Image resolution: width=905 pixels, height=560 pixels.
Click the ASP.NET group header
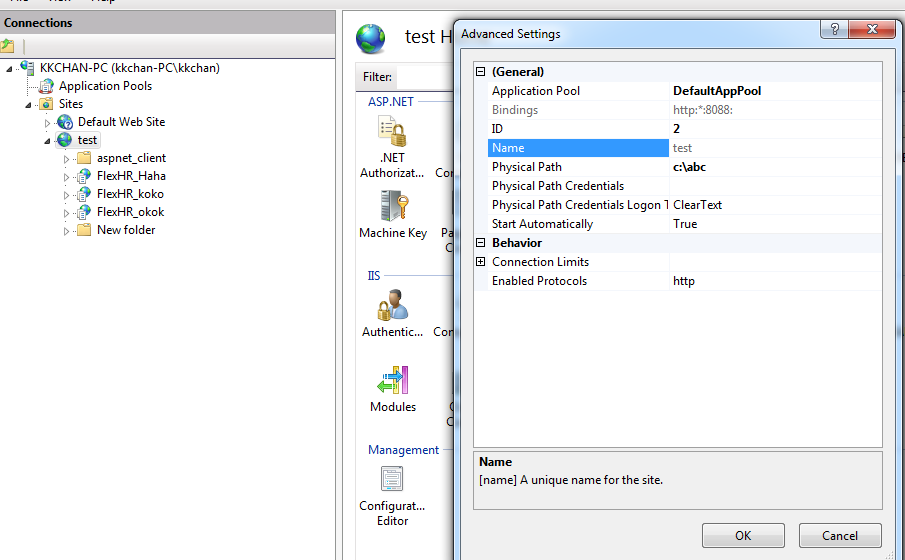click(x=391, y=102)
